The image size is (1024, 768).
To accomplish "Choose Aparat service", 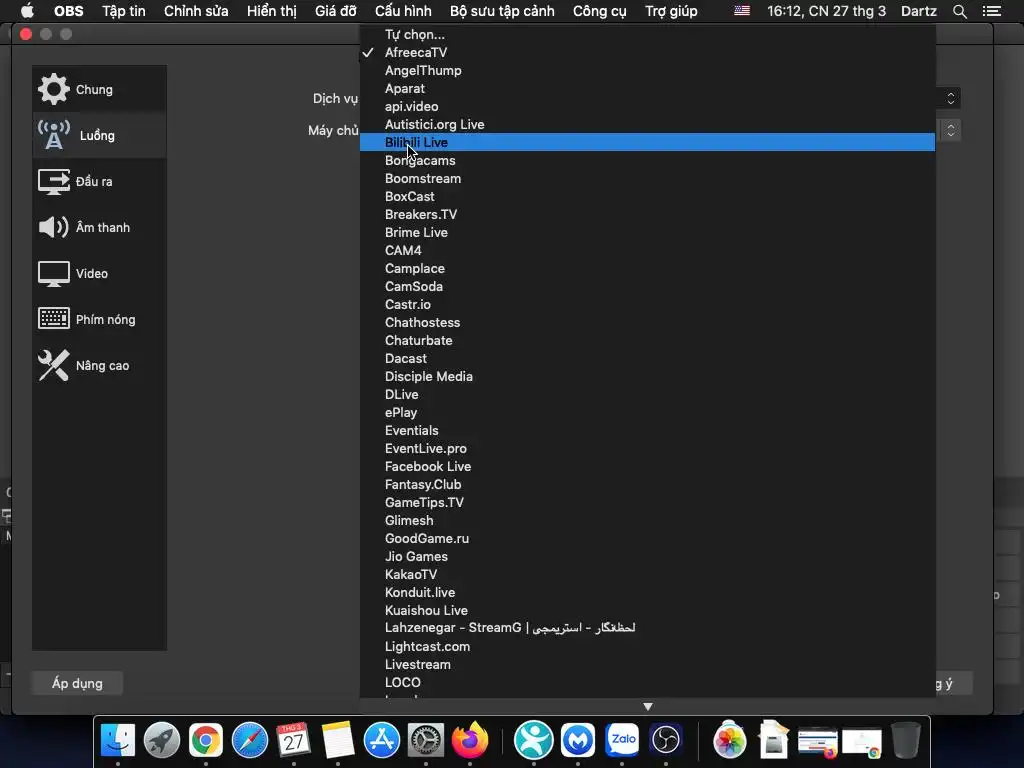I will point(647,88).
